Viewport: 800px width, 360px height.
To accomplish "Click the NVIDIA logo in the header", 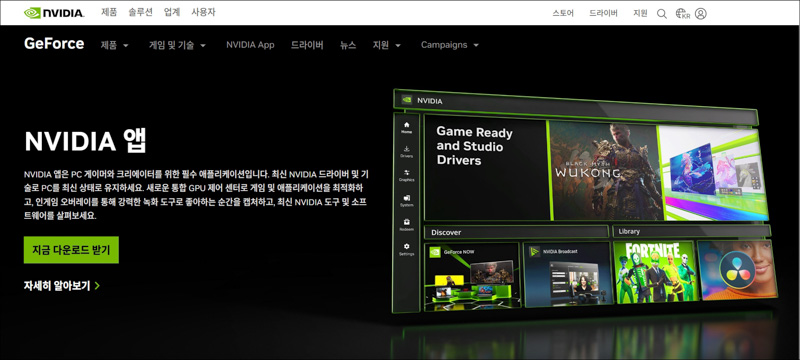I will (54, 13).
